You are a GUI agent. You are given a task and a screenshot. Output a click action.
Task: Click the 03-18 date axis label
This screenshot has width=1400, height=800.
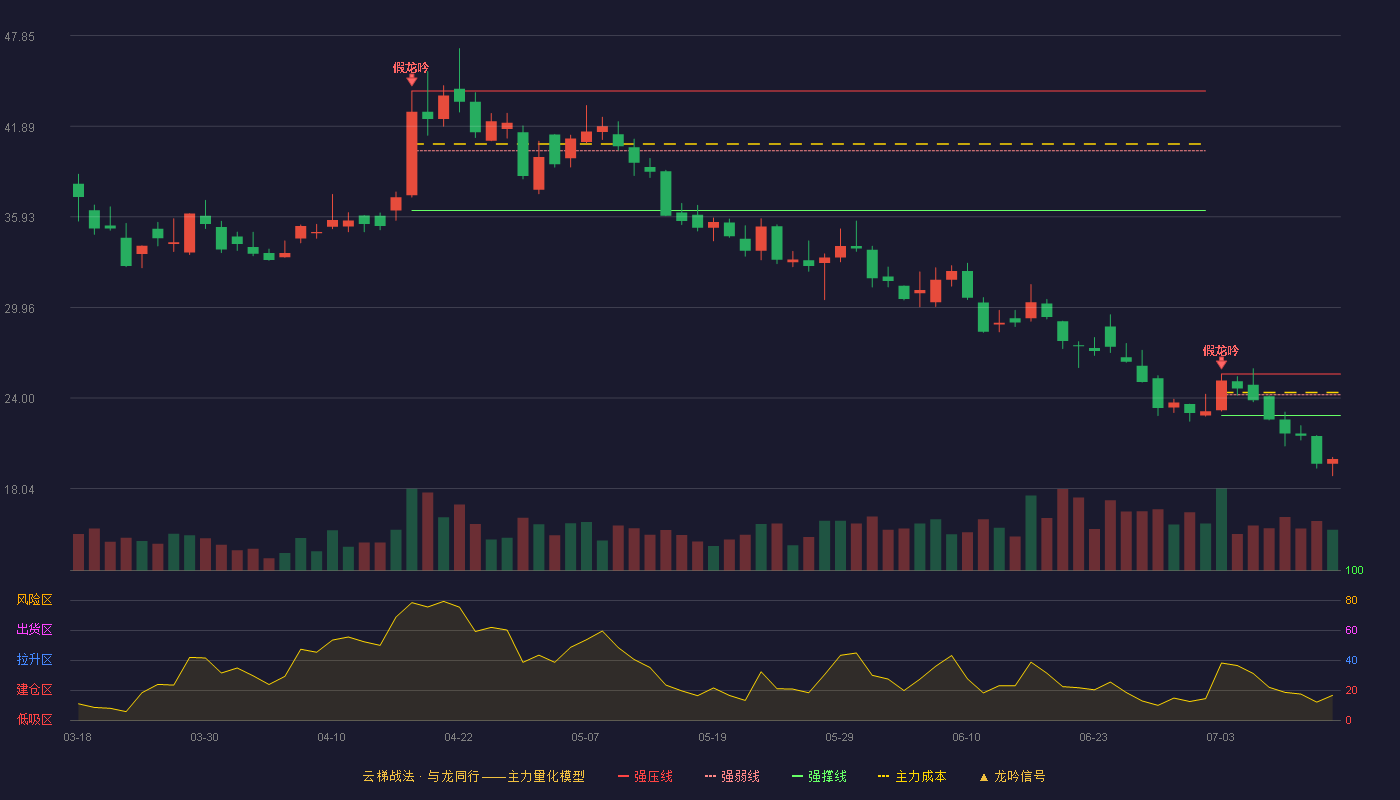click(x=77, y=737)
